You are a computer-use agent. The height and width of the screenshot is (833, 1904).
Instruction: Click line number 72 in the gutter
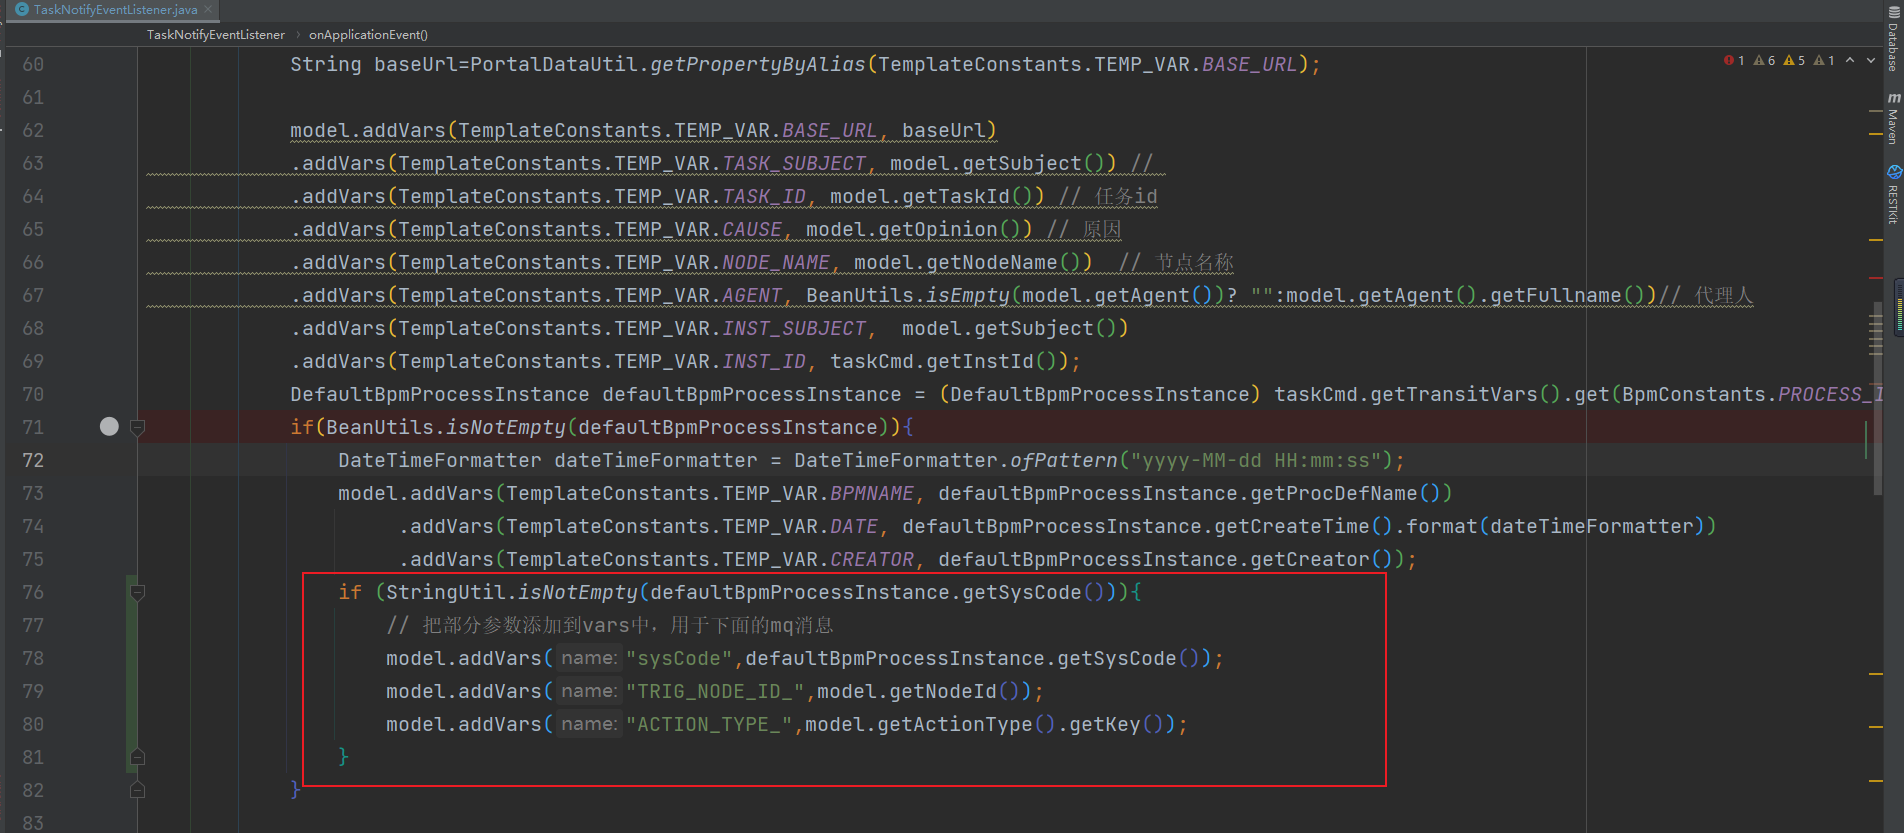coord(33,460)
